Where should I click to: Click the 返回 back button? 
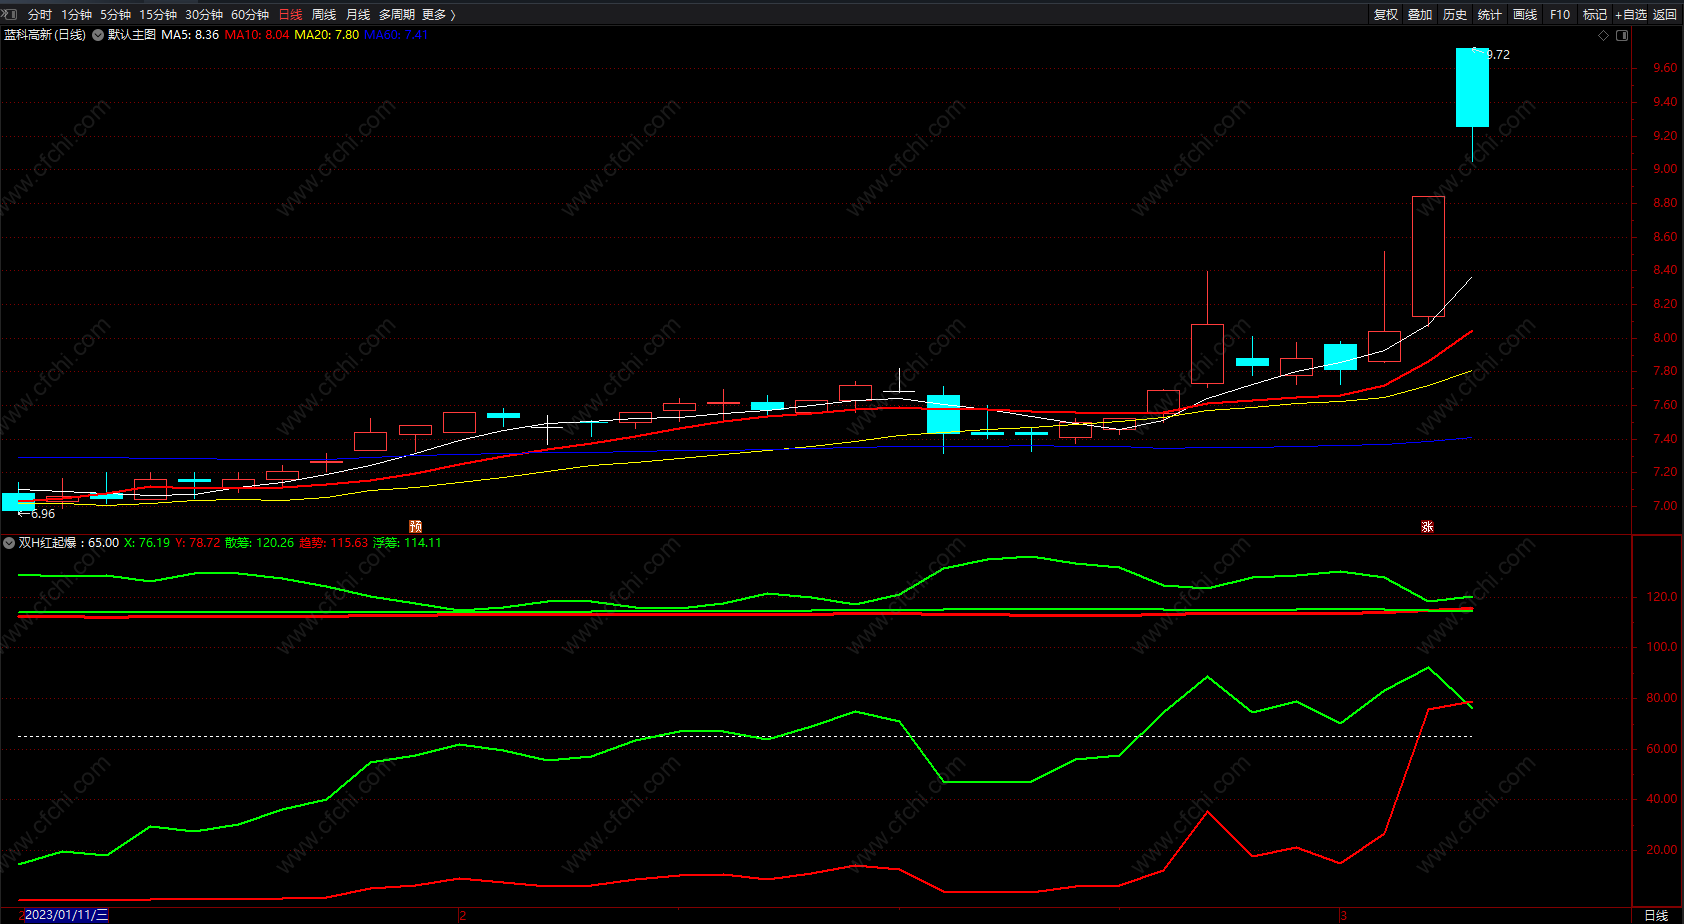click(1665, 14)
